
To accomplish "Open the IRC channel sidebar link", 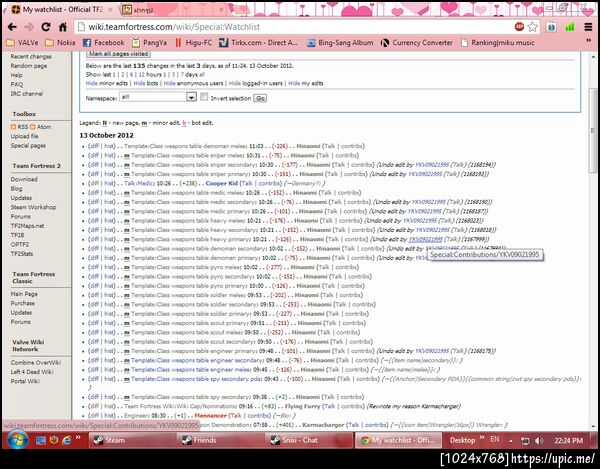I will coord(27,94).
